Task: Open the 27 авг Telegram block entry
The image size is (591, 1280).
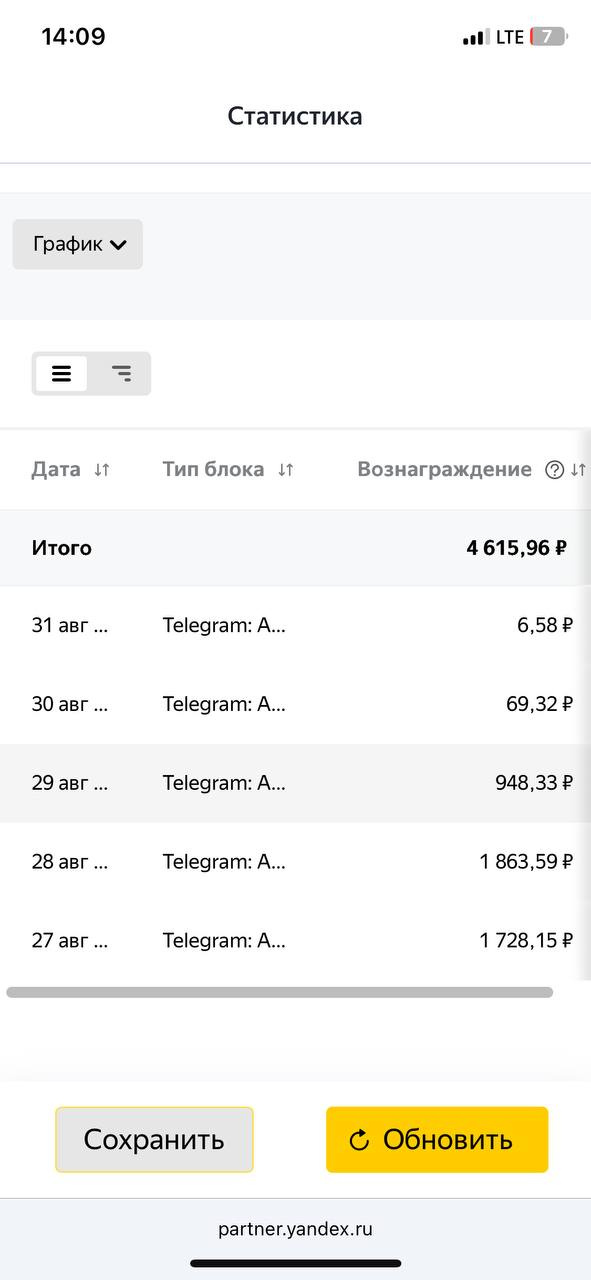Action: 224,940
